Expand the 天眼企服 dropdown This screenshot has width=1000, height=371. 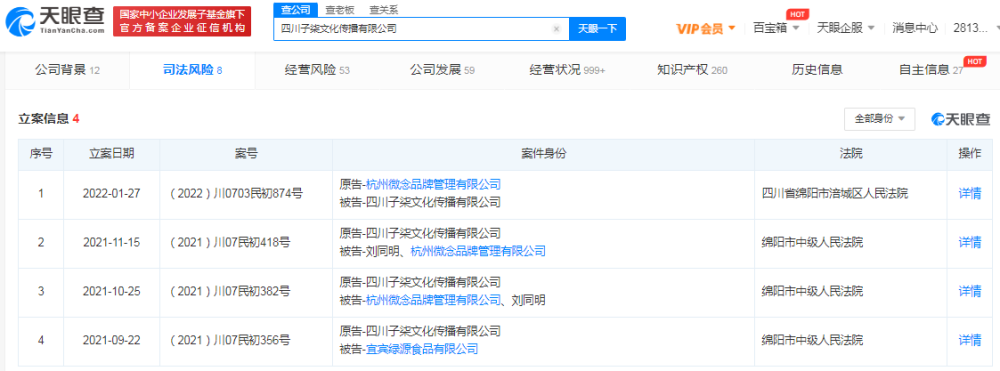[x=846, y=28]
